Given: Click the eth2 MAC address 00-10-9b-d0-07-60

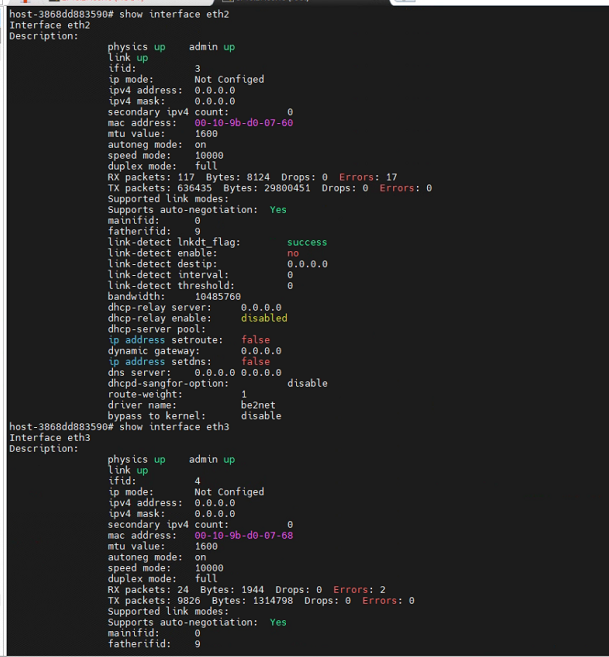Looking at the screenshot, I should pyautogui.click(x=244, y=123).
